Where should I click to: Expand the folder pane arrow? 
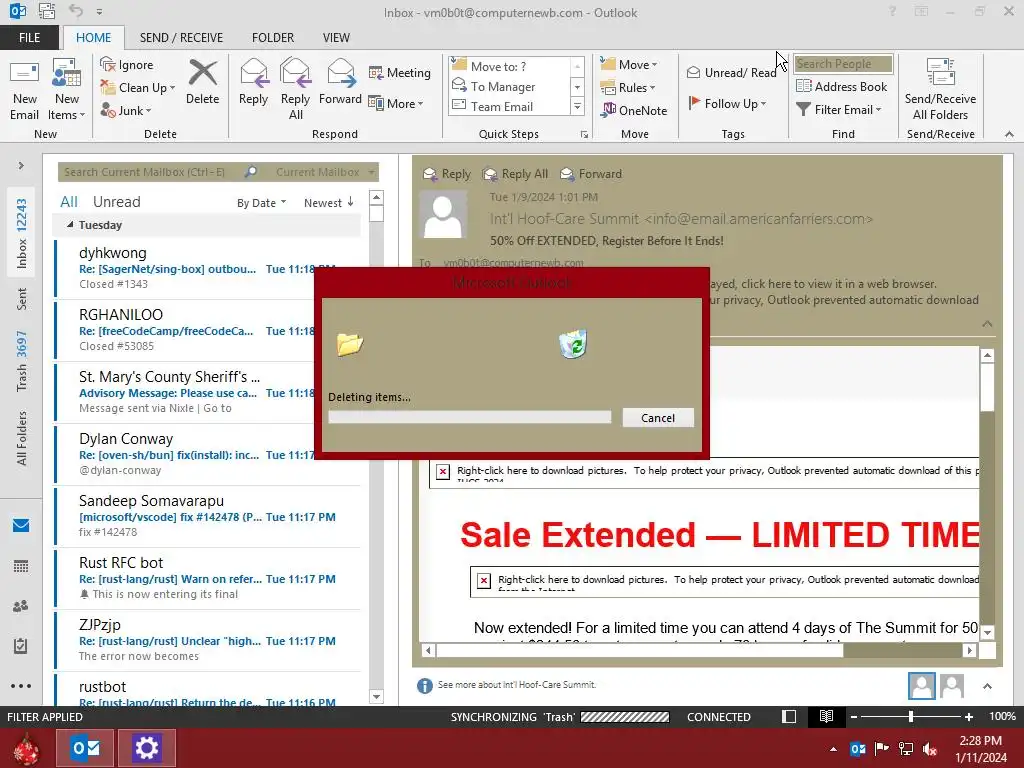(21, 166)
